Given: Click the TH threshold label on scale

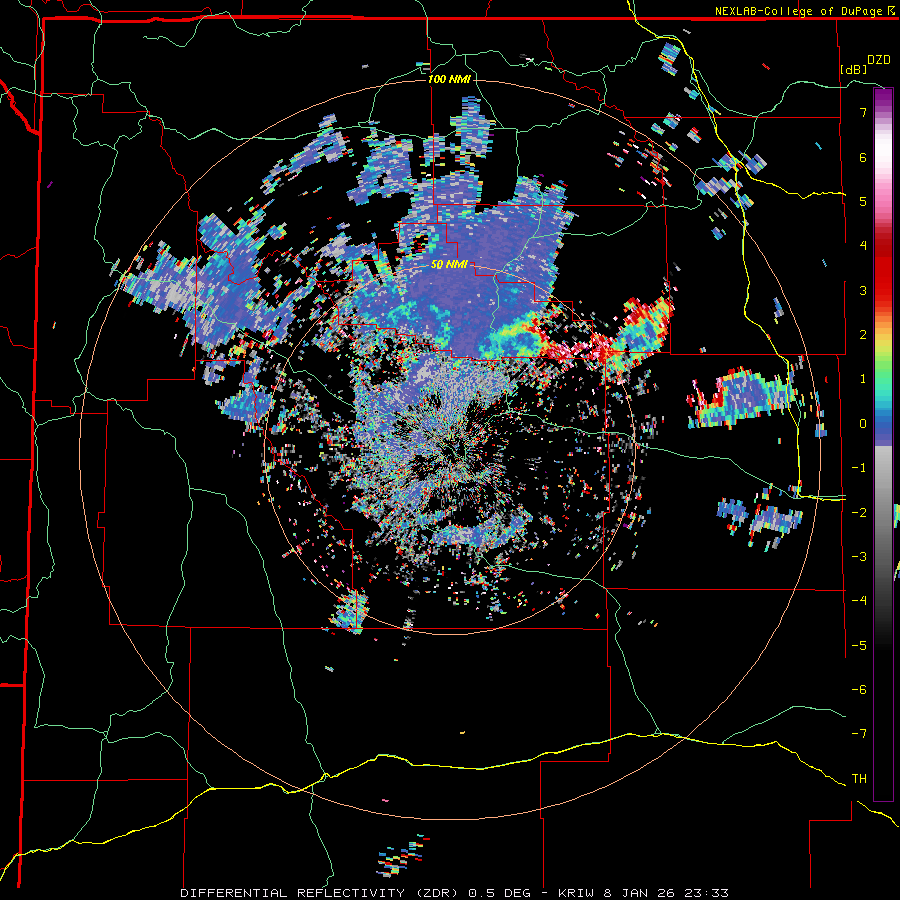Looking at the screenshot, I should click(x=859, y=778).
